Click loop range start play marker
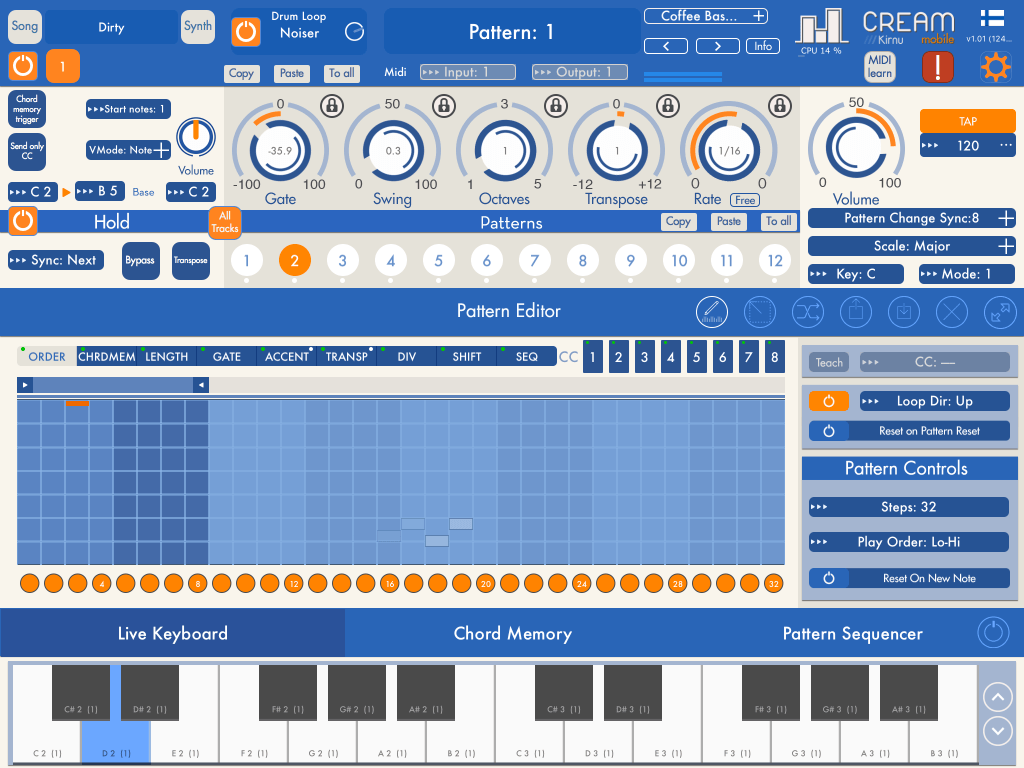1024x768 pixels. tap(25, 385)
